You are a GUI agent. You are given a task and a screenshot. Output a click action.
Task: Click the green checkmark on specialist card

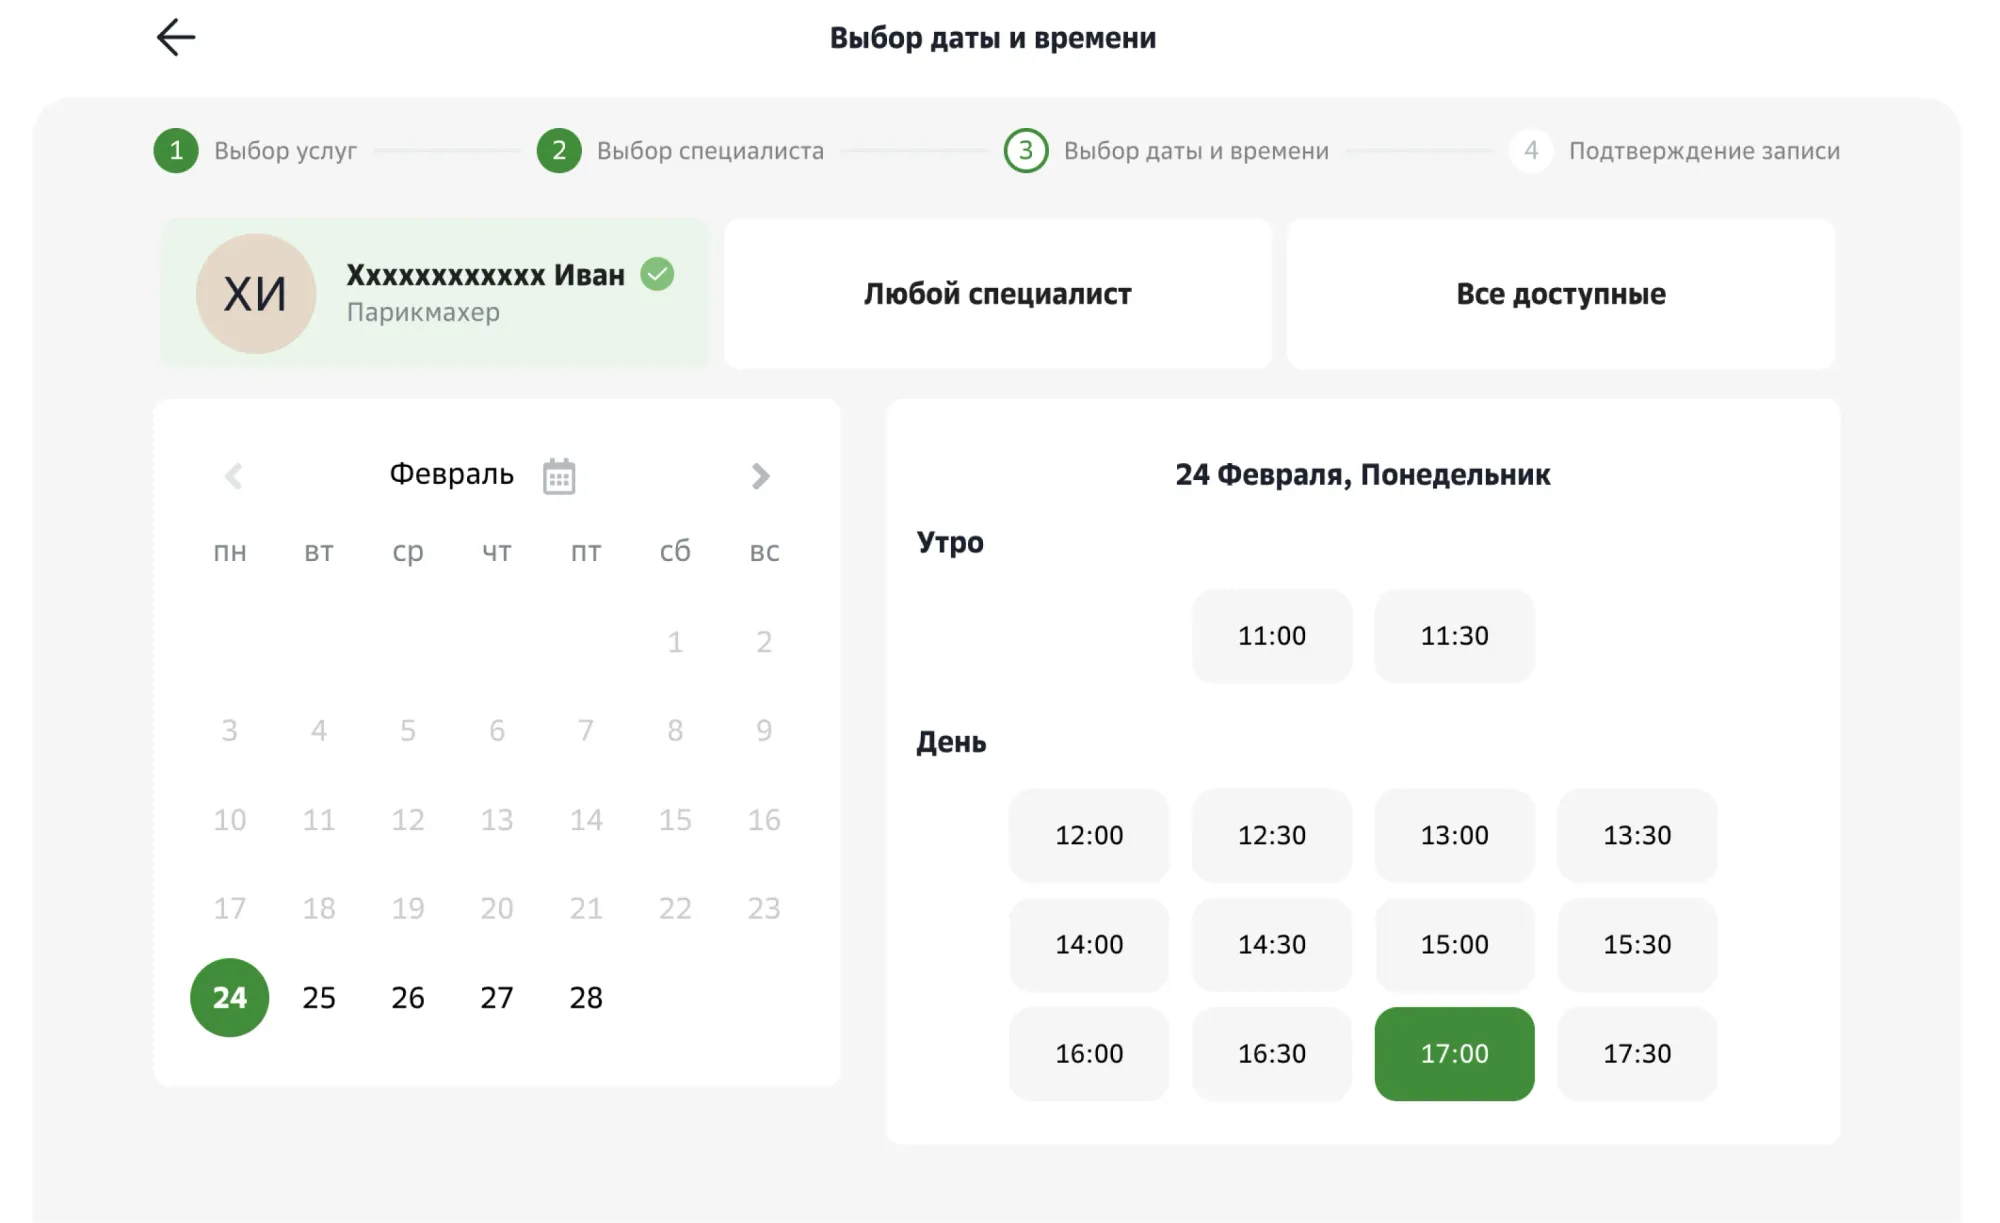click(x=657, y=275)
